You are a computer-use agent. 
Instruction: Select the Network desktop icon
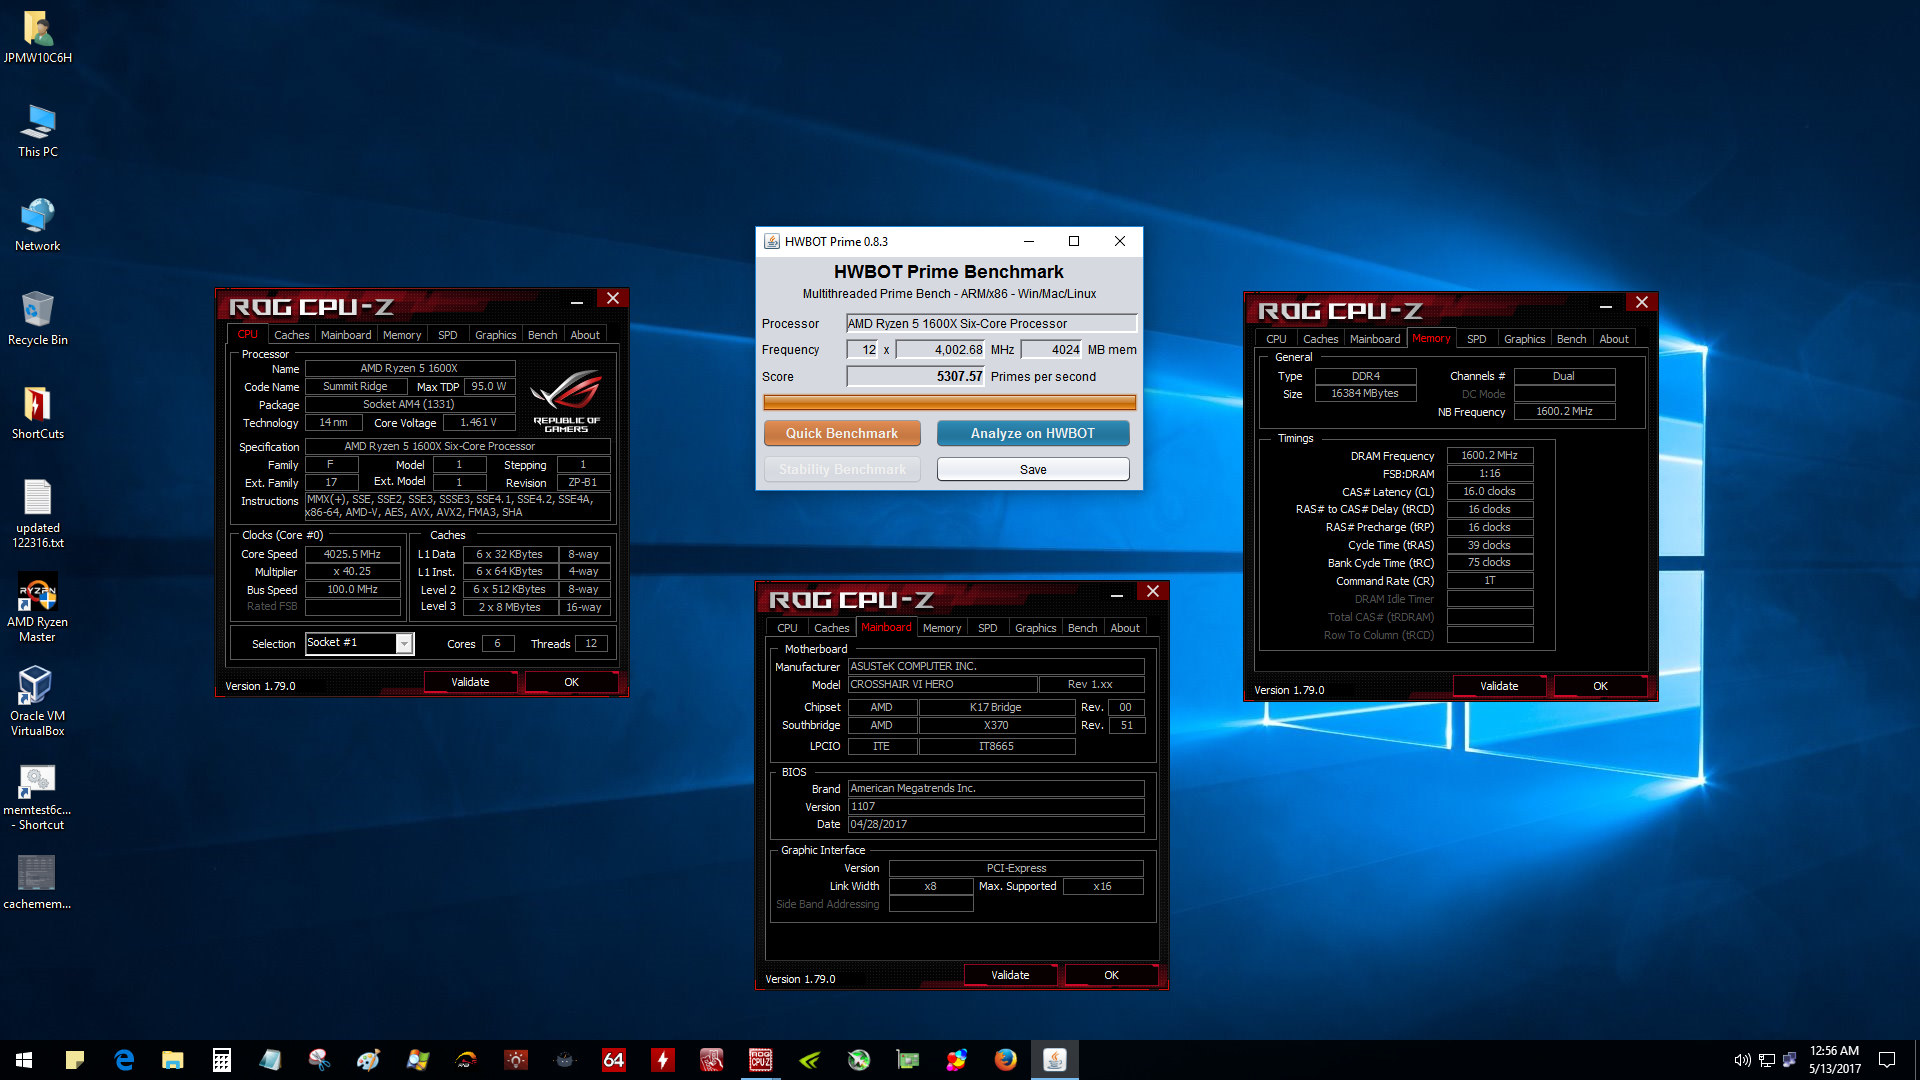click(x=37, y=225)
